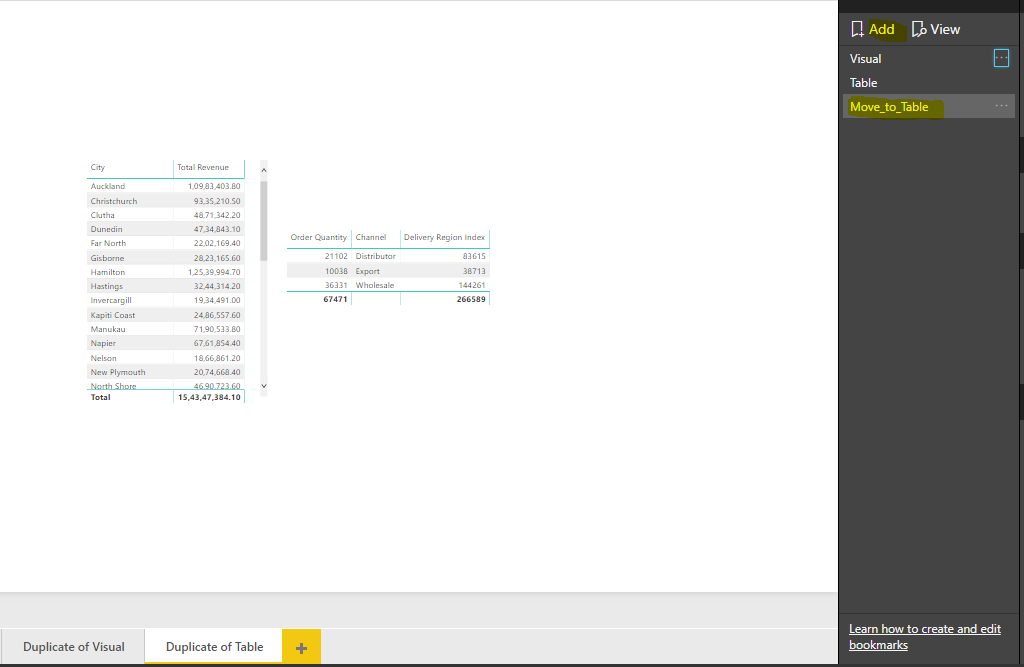Click the bookmark flag icon beside Add
Screen dimensions: 1024x667
tap(857, 29)
